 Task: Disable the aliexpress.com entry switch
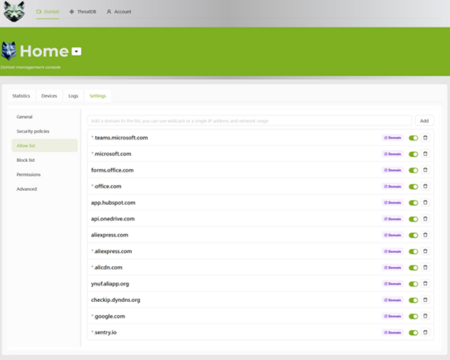(413, 235)
